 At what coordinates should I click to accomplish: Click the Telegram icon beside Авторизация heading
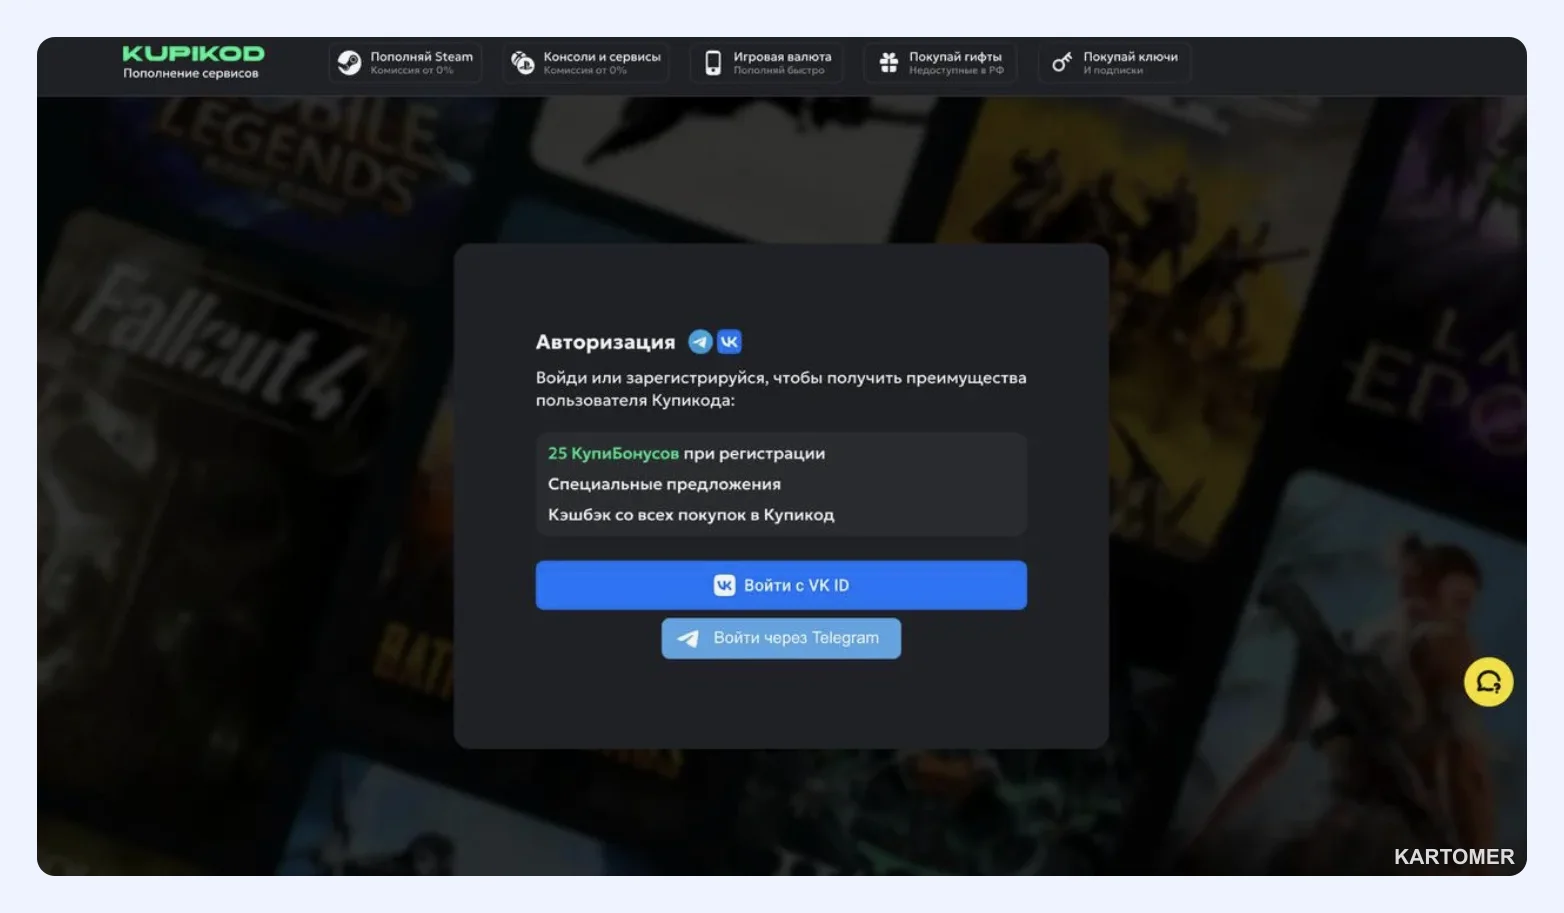coord(701,342)
